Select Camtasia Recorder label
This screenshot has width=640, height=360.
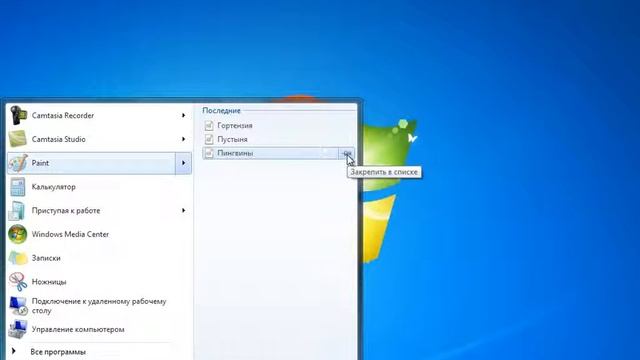pyautogui.click(x=63, y=116)
